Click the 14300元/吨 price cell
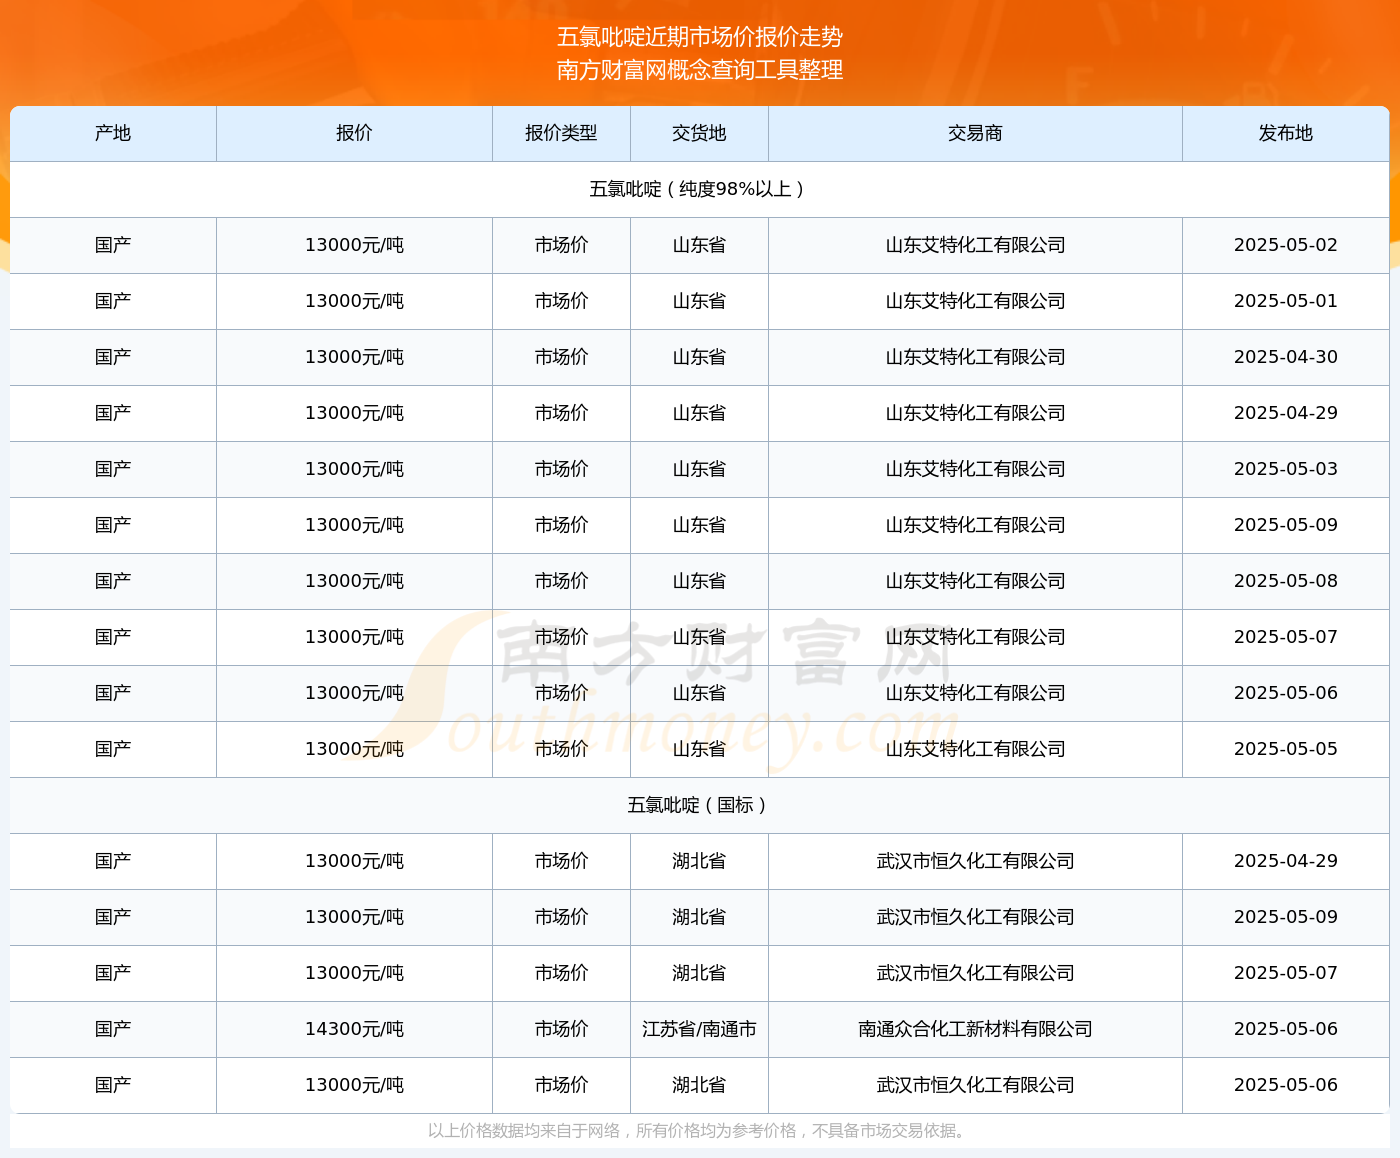 (354, 1029)
